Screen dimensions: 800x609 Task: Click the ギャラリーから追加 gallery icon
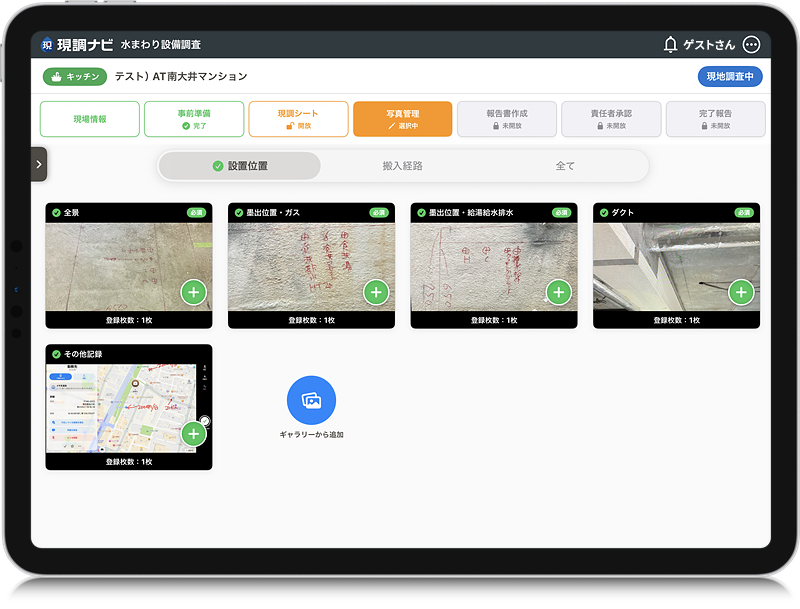311,400
